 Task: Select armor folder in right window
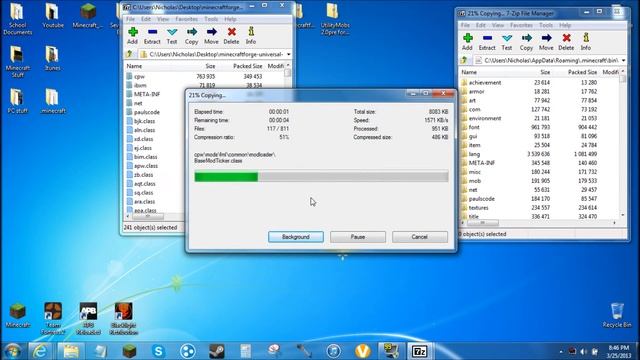[477, 91]
